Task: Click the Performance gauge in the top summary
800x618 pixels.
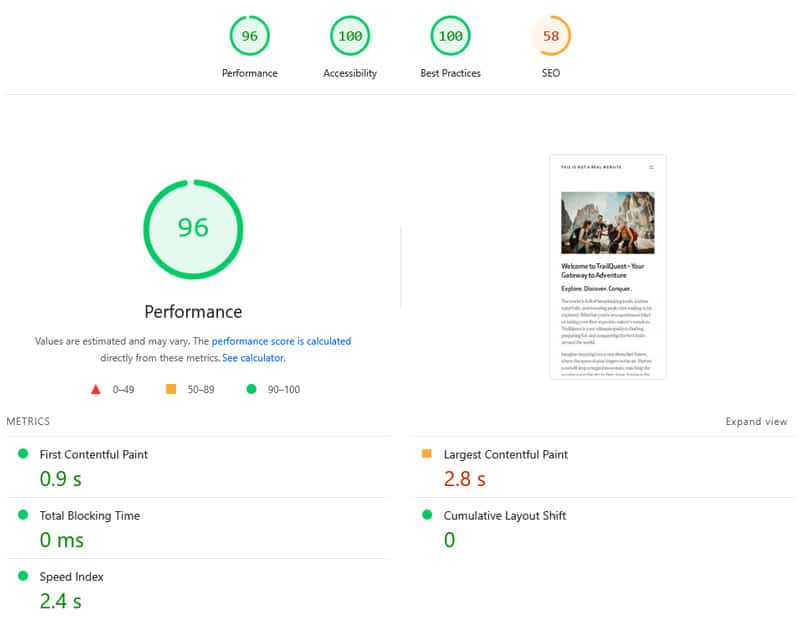Action: click(249, 35)
